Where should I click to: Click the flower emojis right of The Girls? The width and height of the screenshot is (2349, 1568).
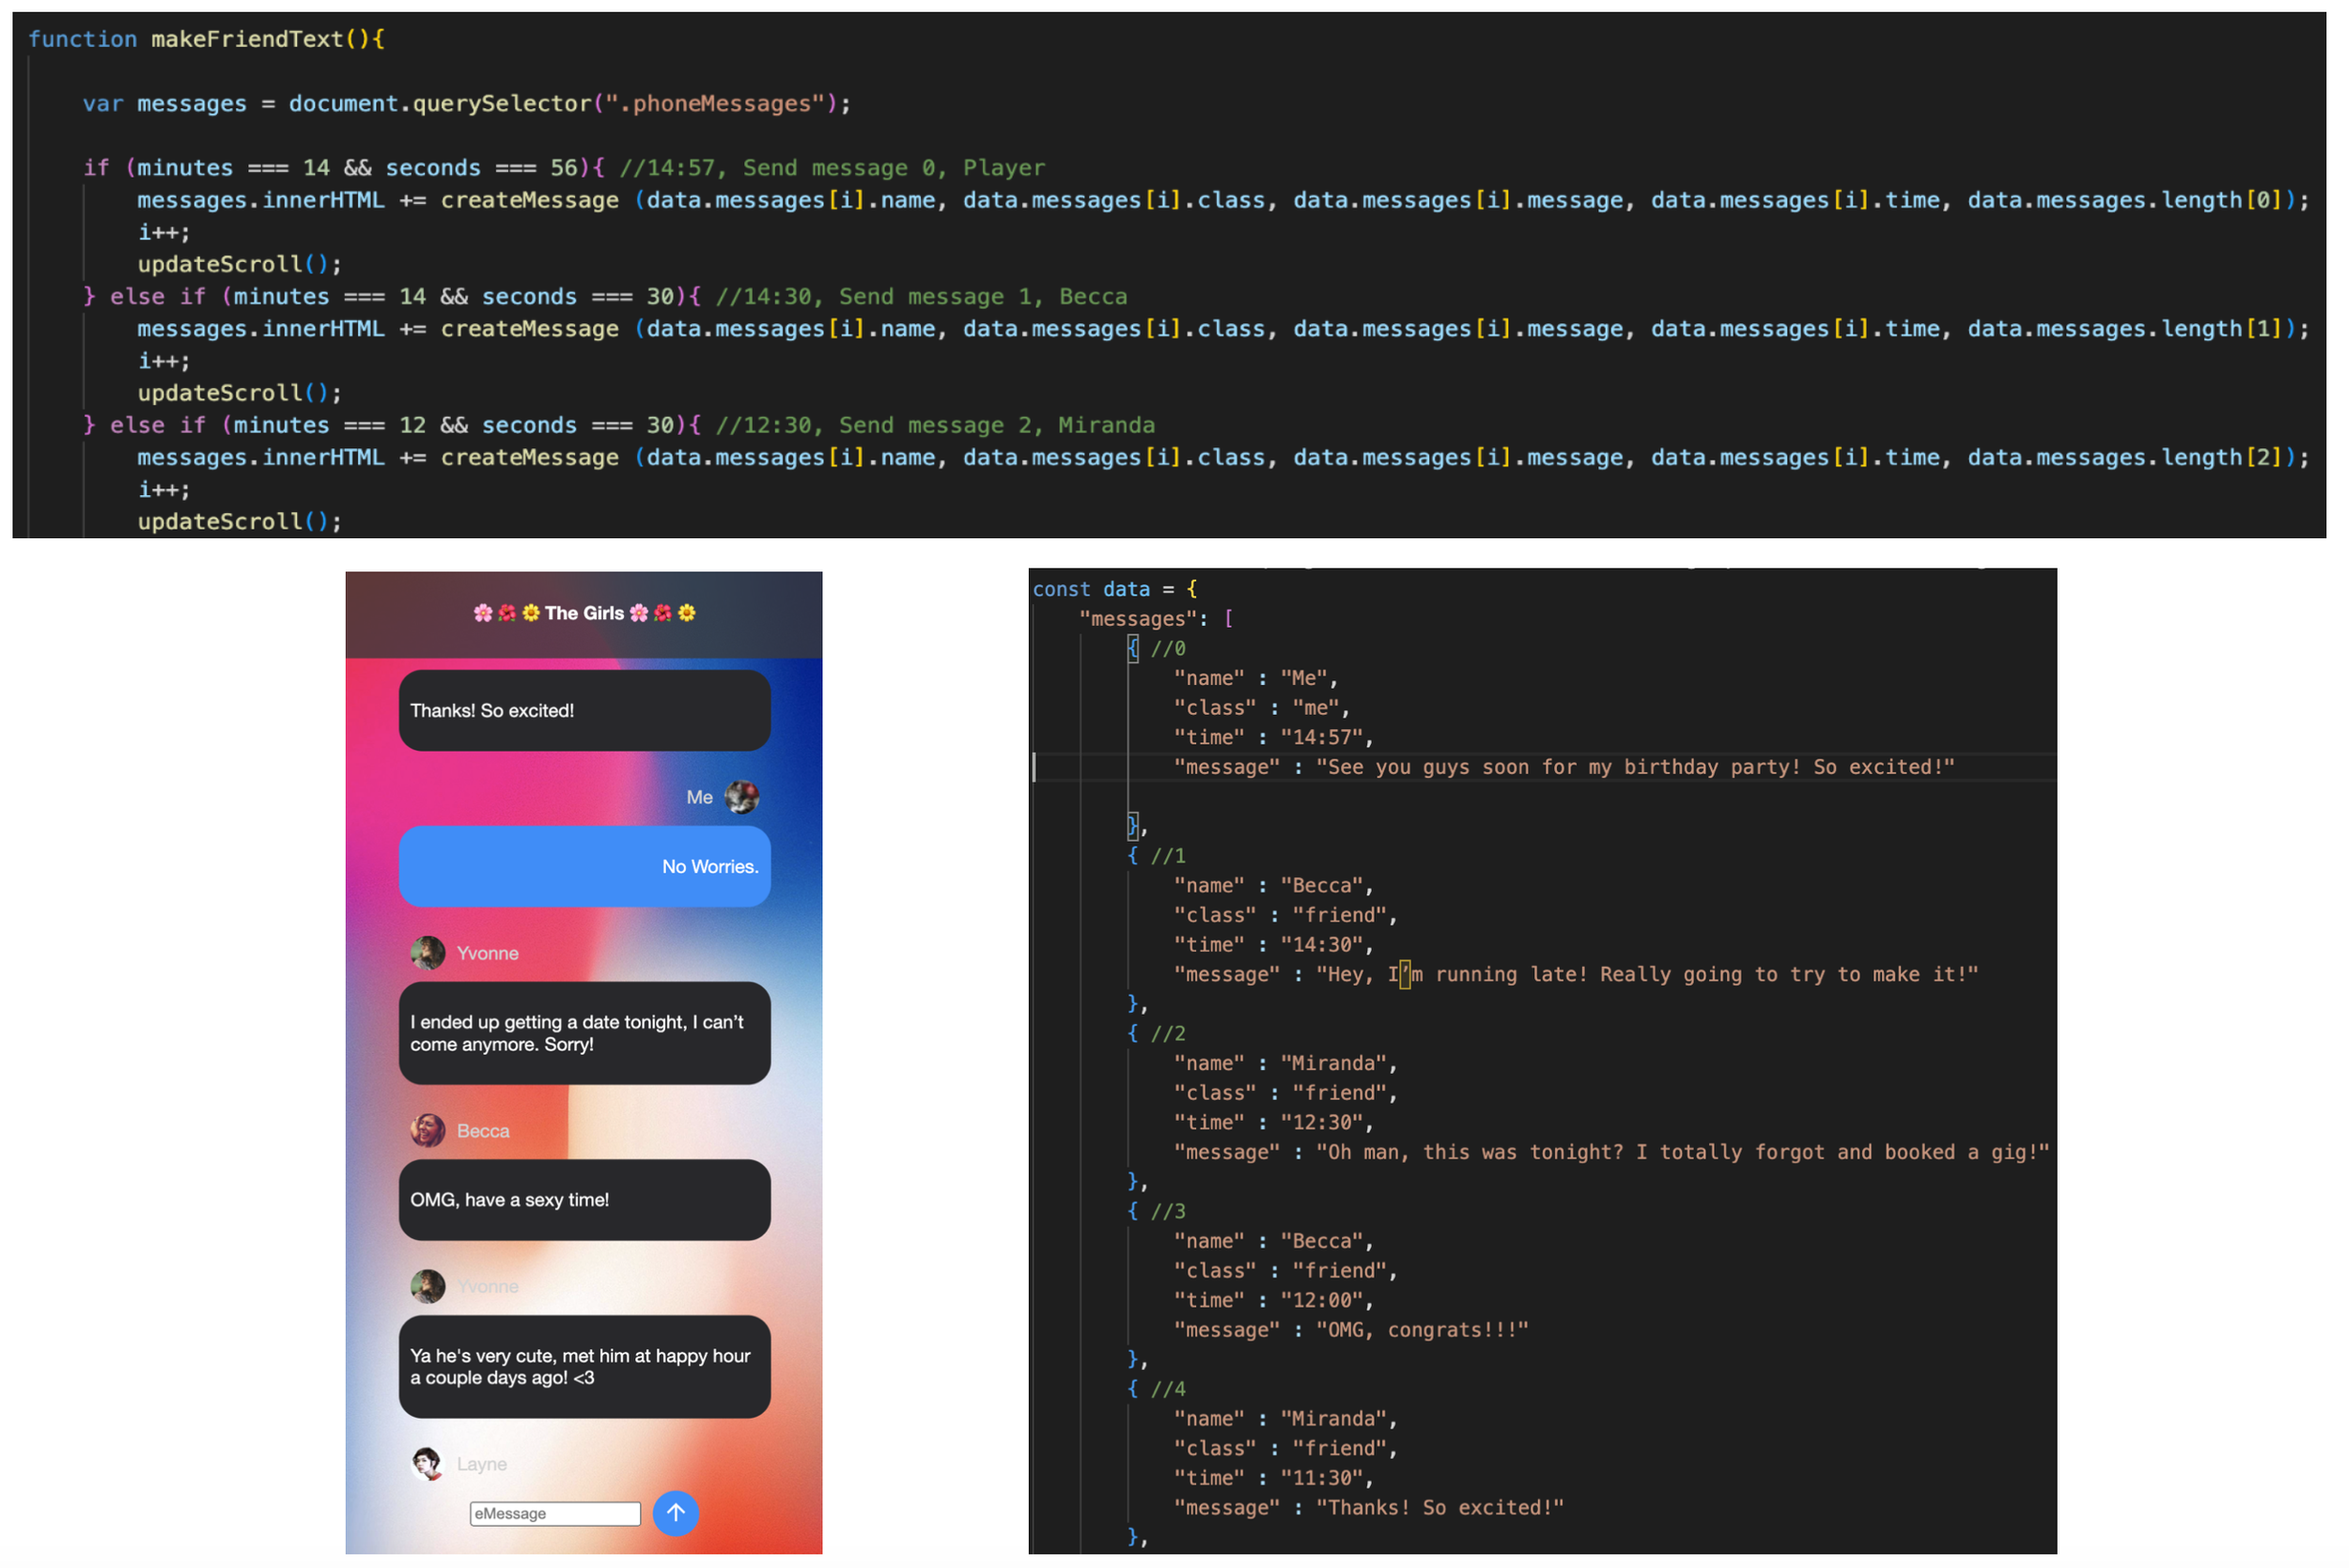pyautogui.click(x=662, y=613)
